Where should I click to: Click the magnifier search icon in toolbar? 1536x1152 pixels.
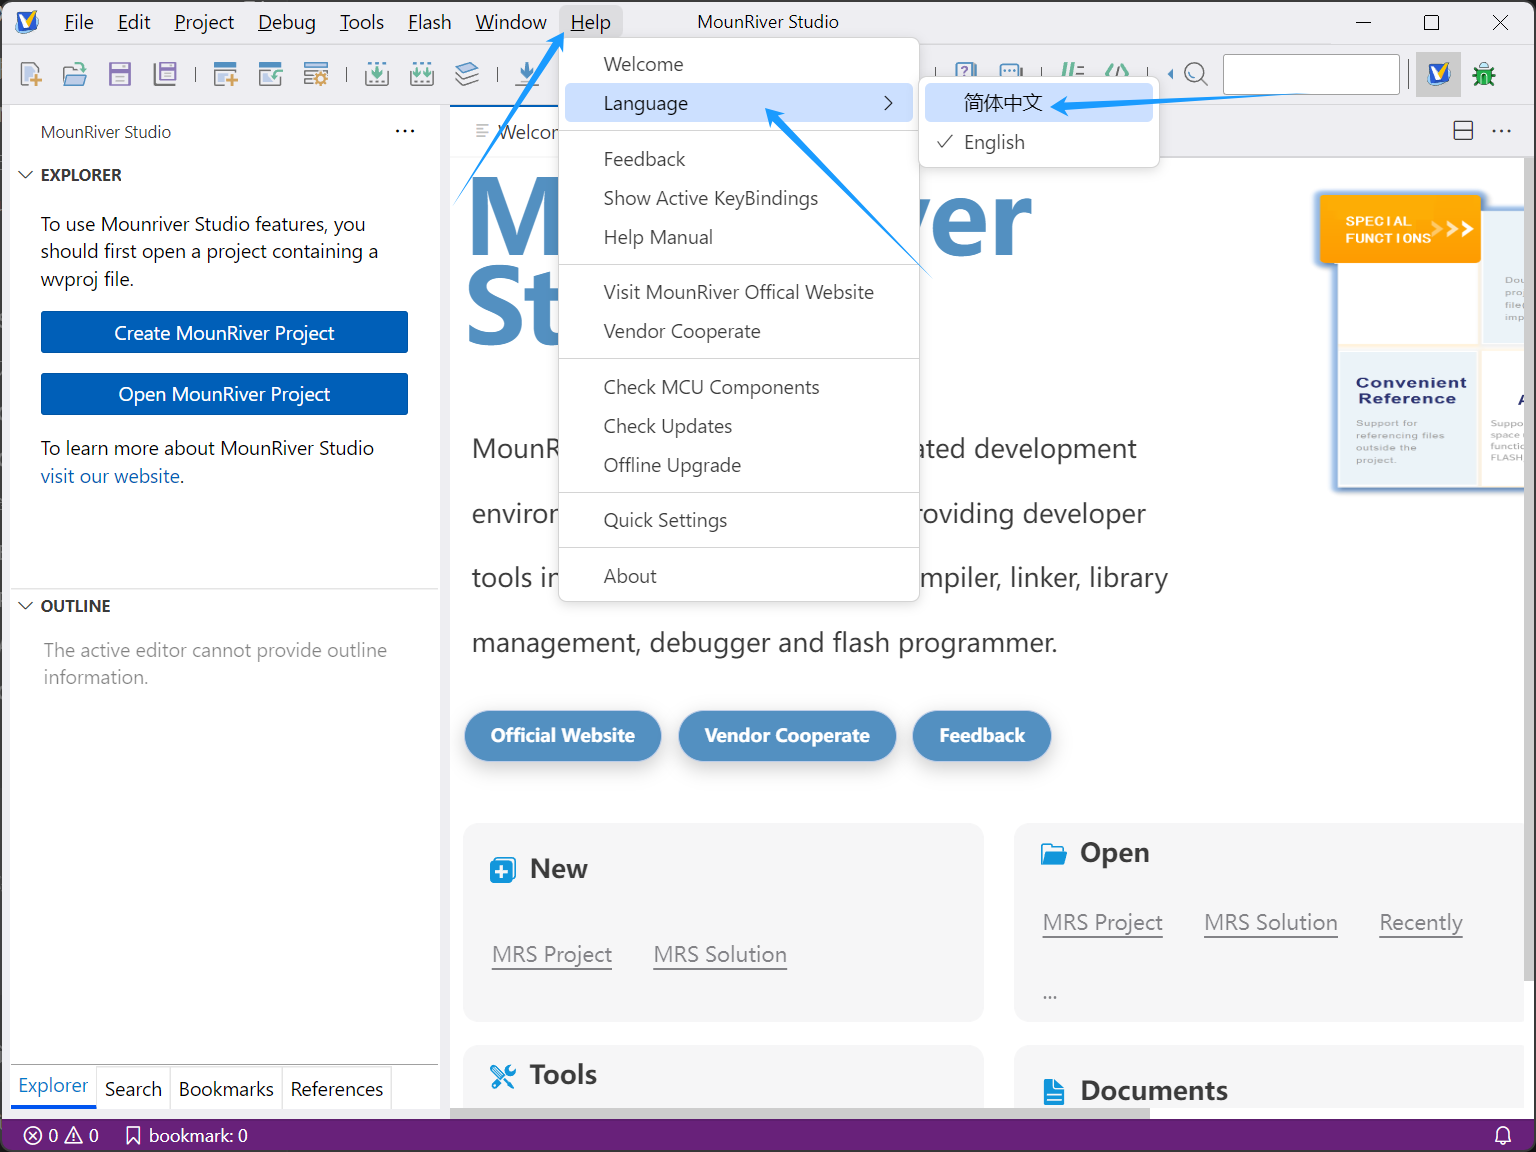coord(1196,74)
